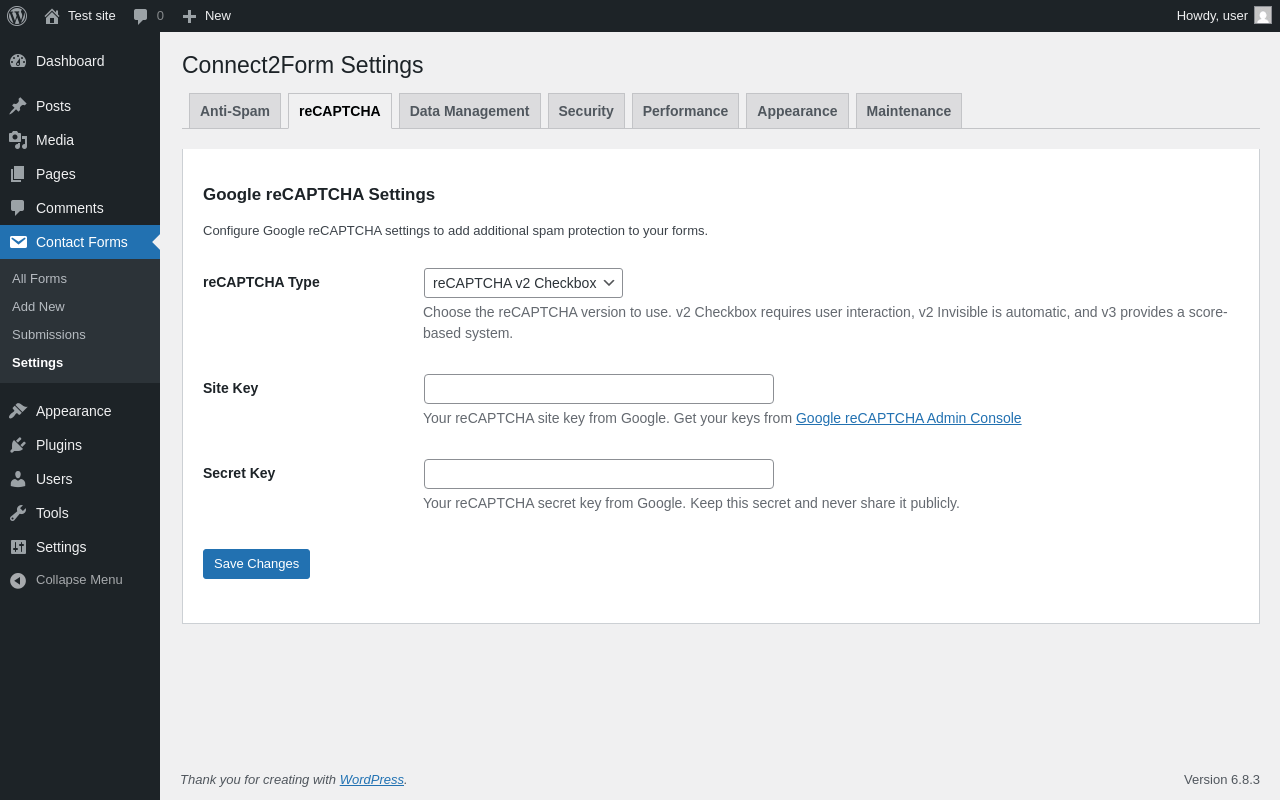1280x800 pixels.
Task: Open the Data Management tab
Action: coord(470,111)
